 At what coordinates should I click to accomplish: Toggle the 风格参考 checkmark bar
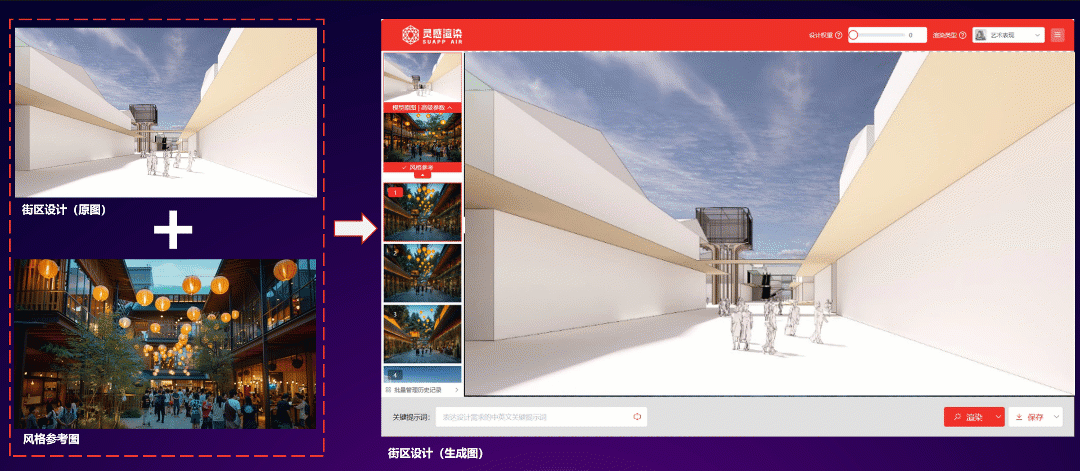click(x=422, y=167)
